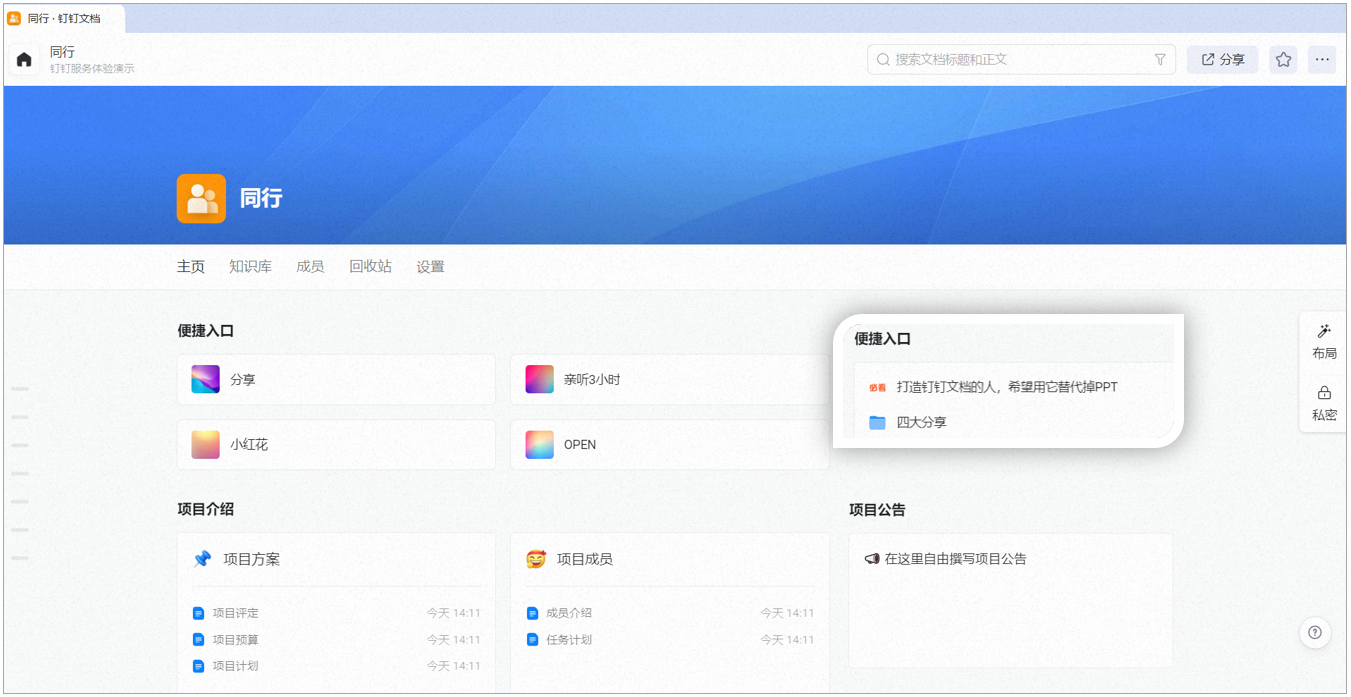Image resolution: width=1351 pixels, height=697 pixels.
Task: Click the search documents input field
Action: (1021, 60)
